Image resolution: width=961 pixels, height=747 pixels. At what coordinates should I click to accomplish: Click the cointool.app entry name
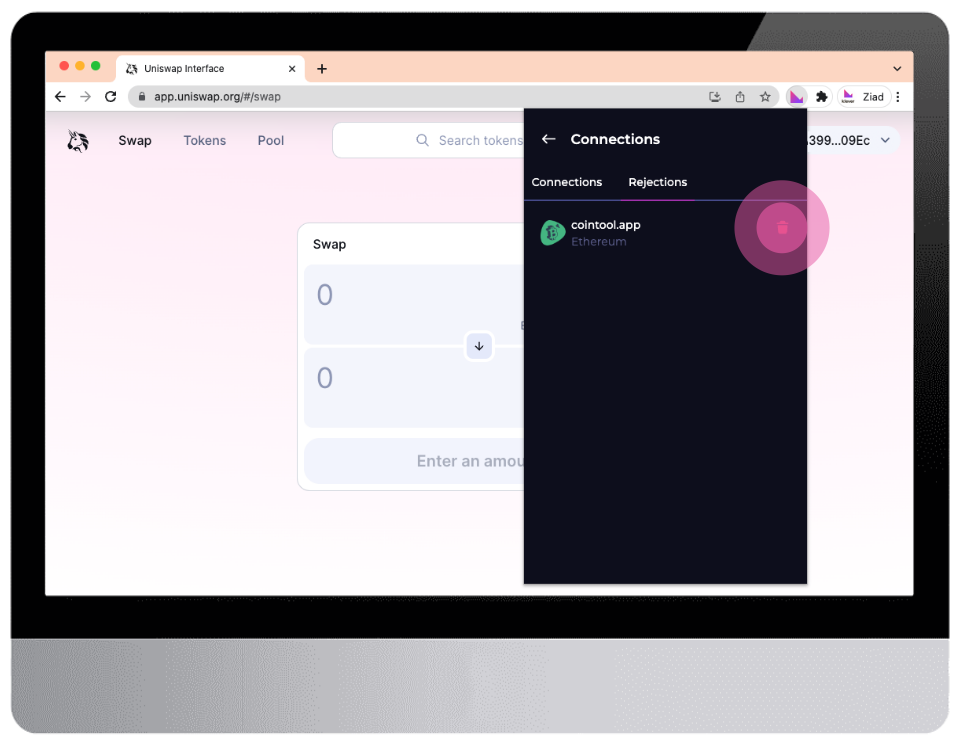click(606, 225)
